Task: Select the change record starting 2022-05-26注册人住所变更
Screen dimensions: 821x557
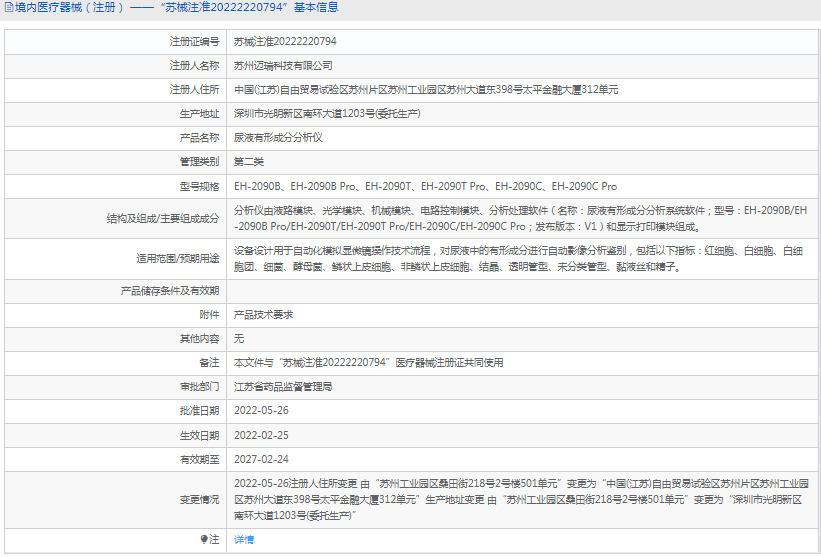Action: [521, 500]
